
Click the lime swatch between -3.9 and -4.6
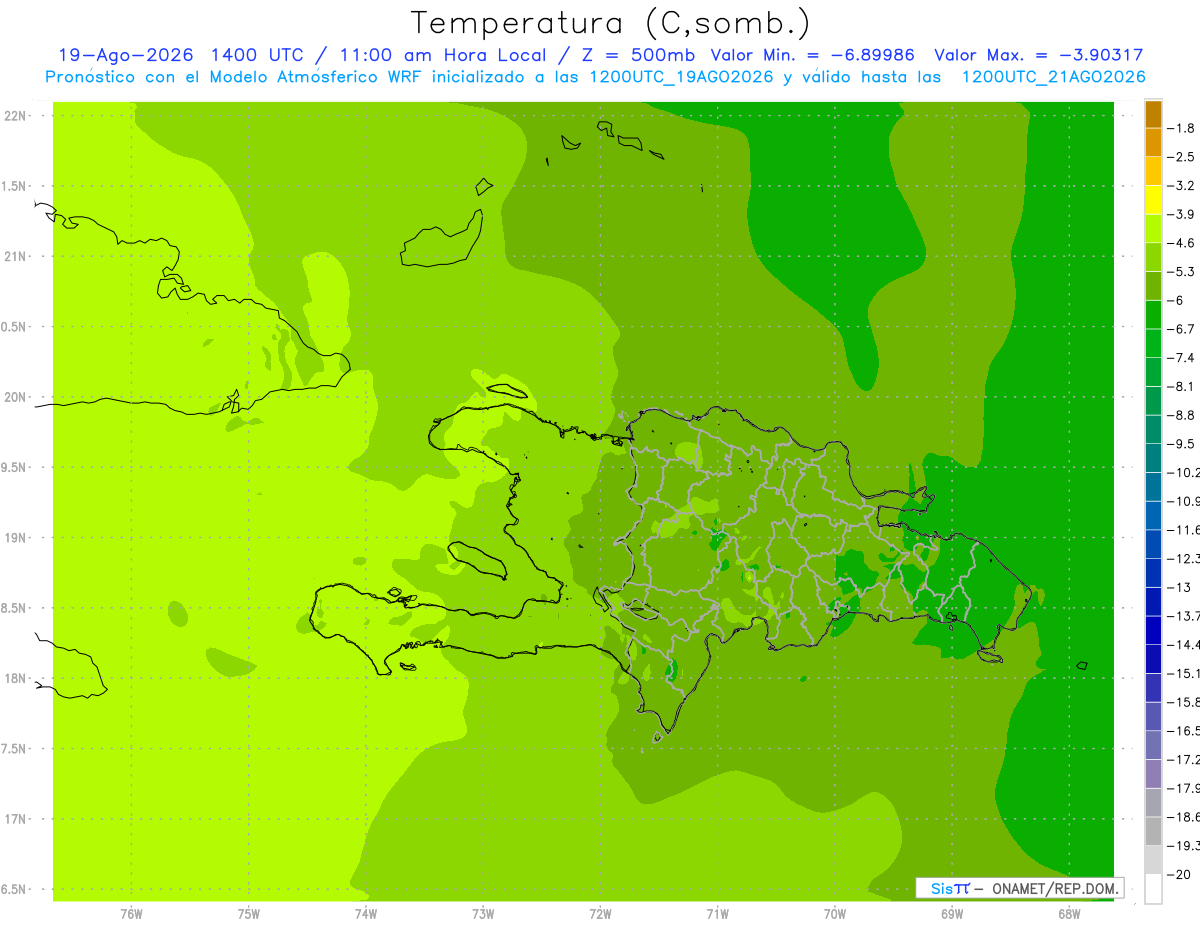click(1153, 229)
